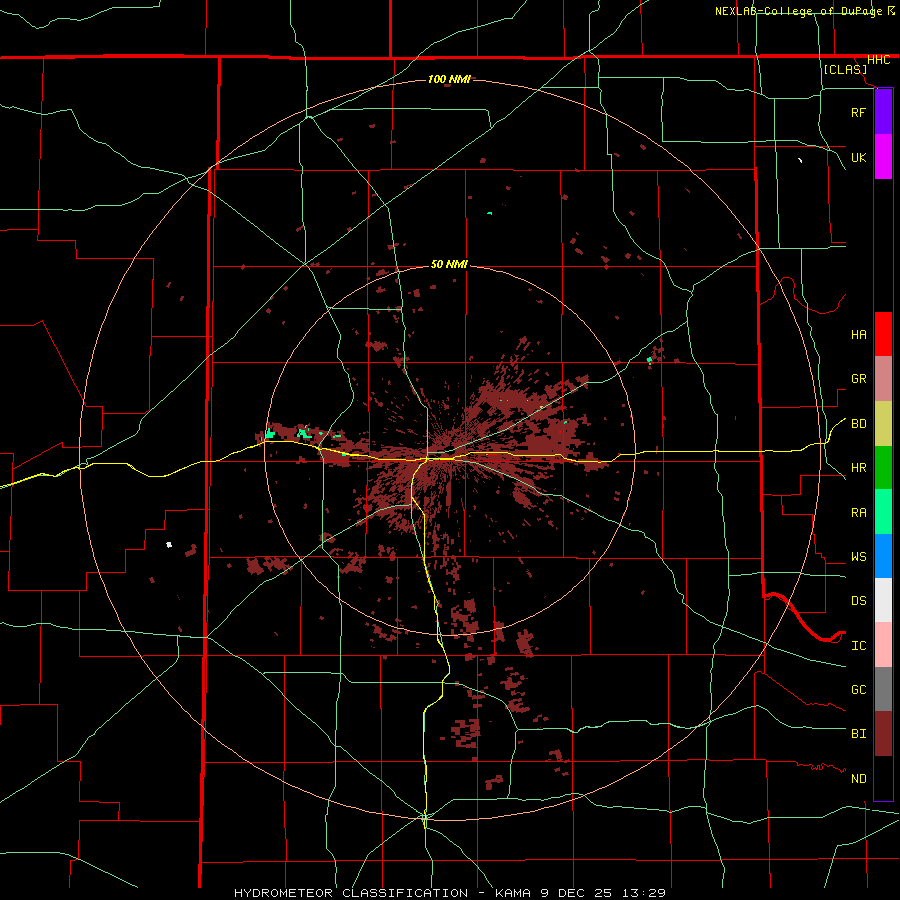Click the UK legend label
This screenshot has width=900, height=900.
pos(858,157)
